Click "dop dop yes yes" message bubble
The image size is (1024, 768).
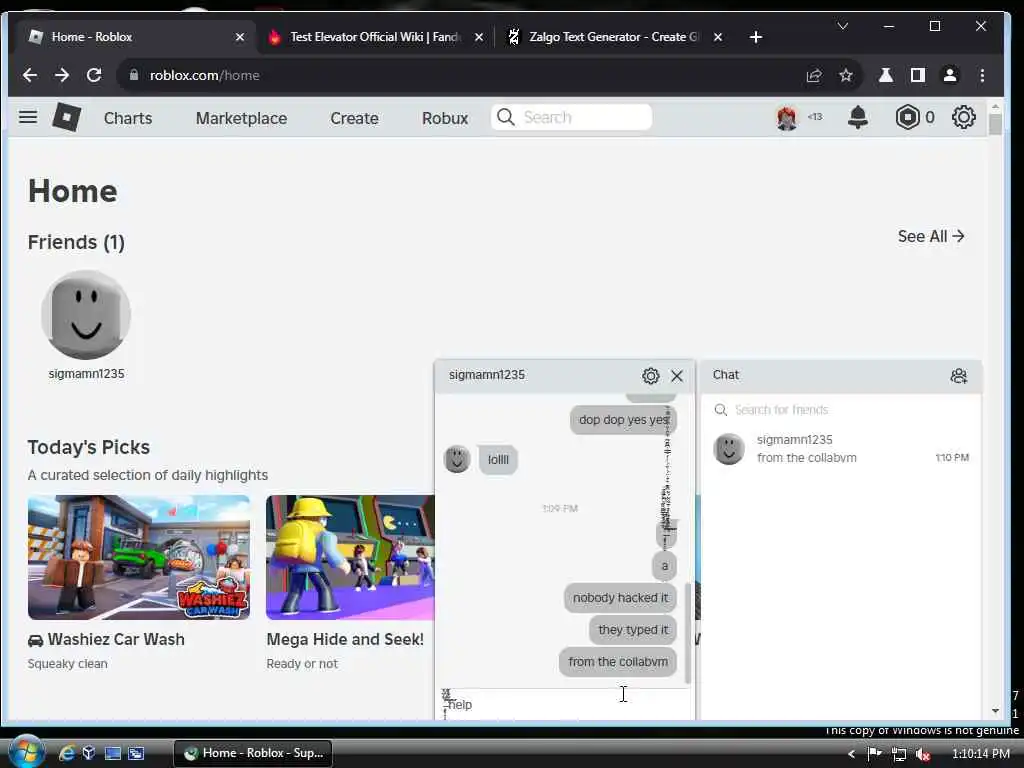click(623, 420)
